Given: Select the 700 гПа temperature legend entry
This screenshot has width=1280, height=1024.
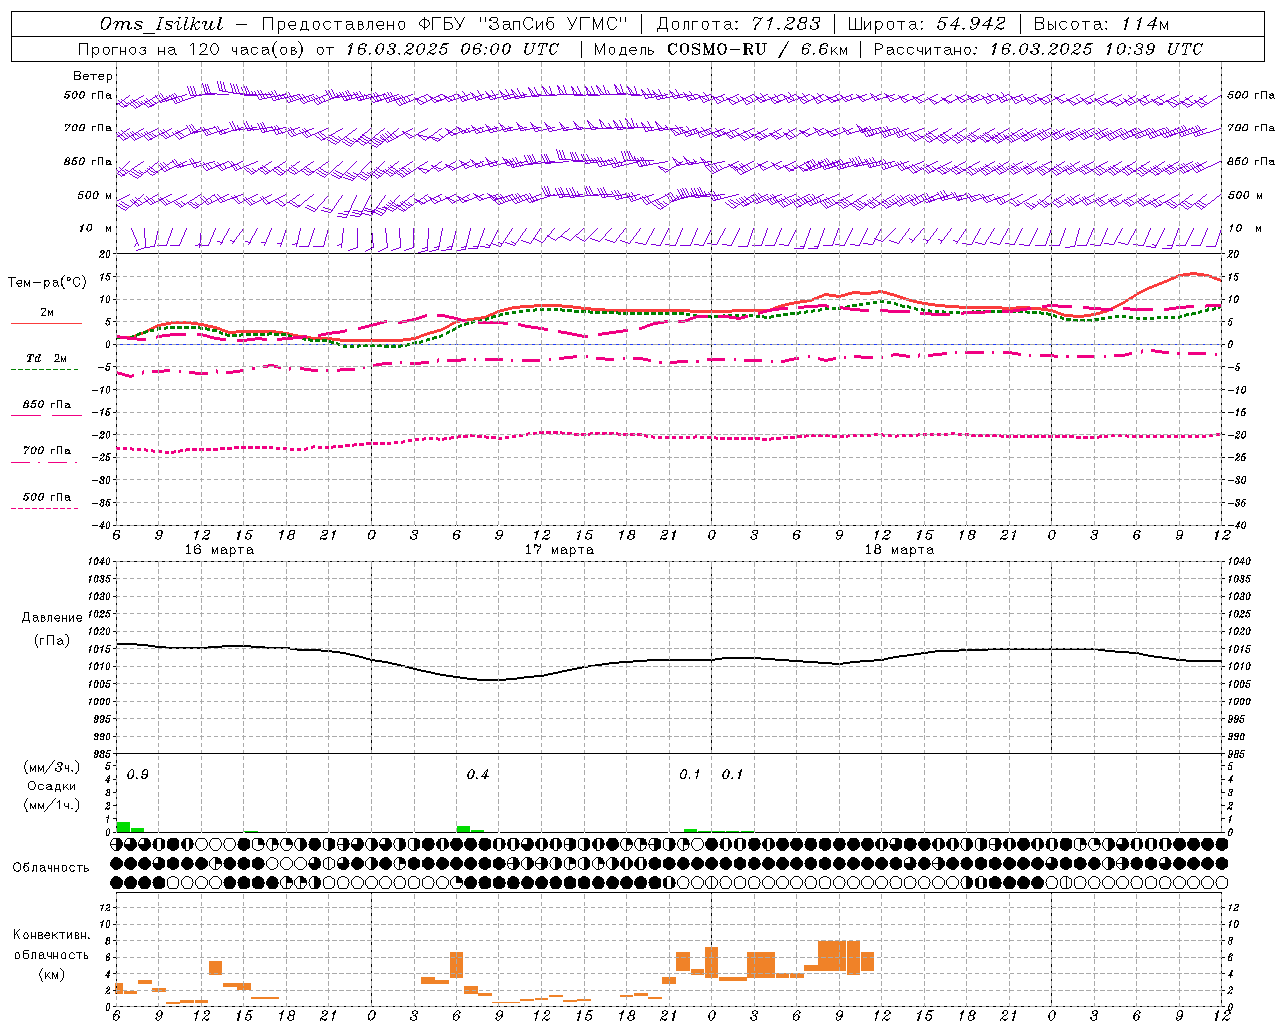Looking at the screenshot, I should coord(47,451).
